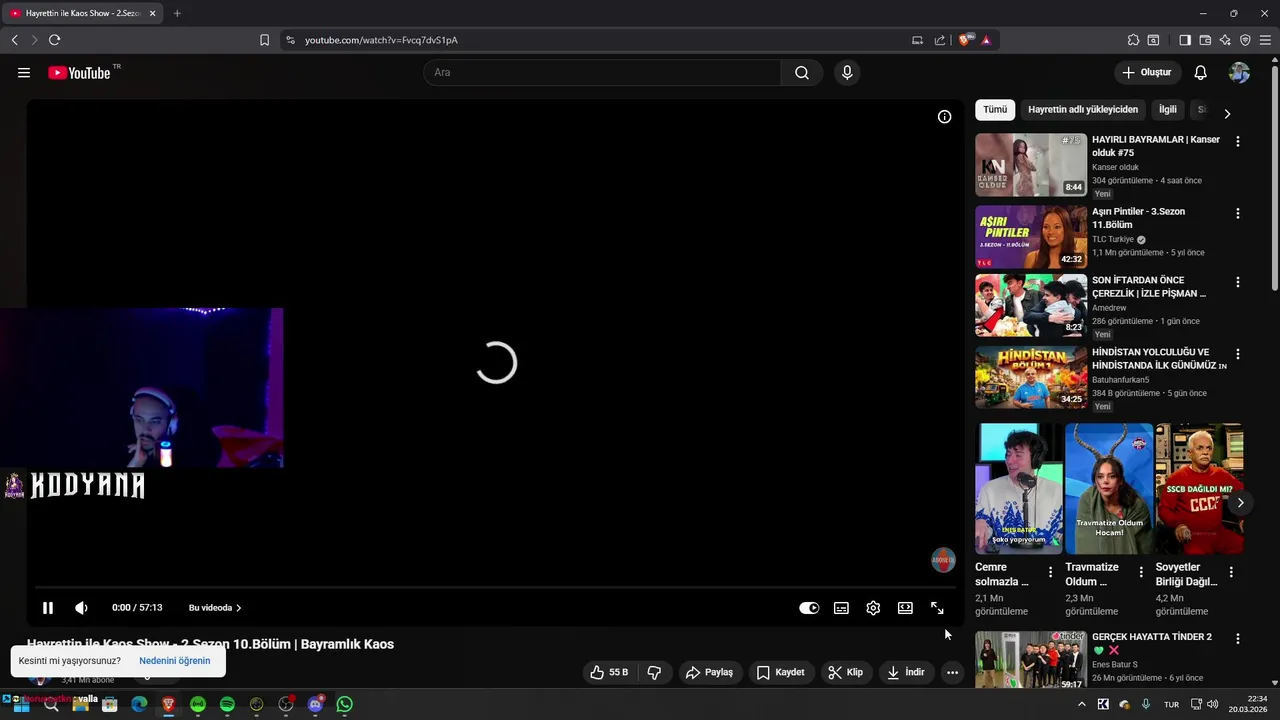Screen dimensions: 1280x720
Task: Focus the Ara search field
Action: pyautogui.click(x=602, y=73)
